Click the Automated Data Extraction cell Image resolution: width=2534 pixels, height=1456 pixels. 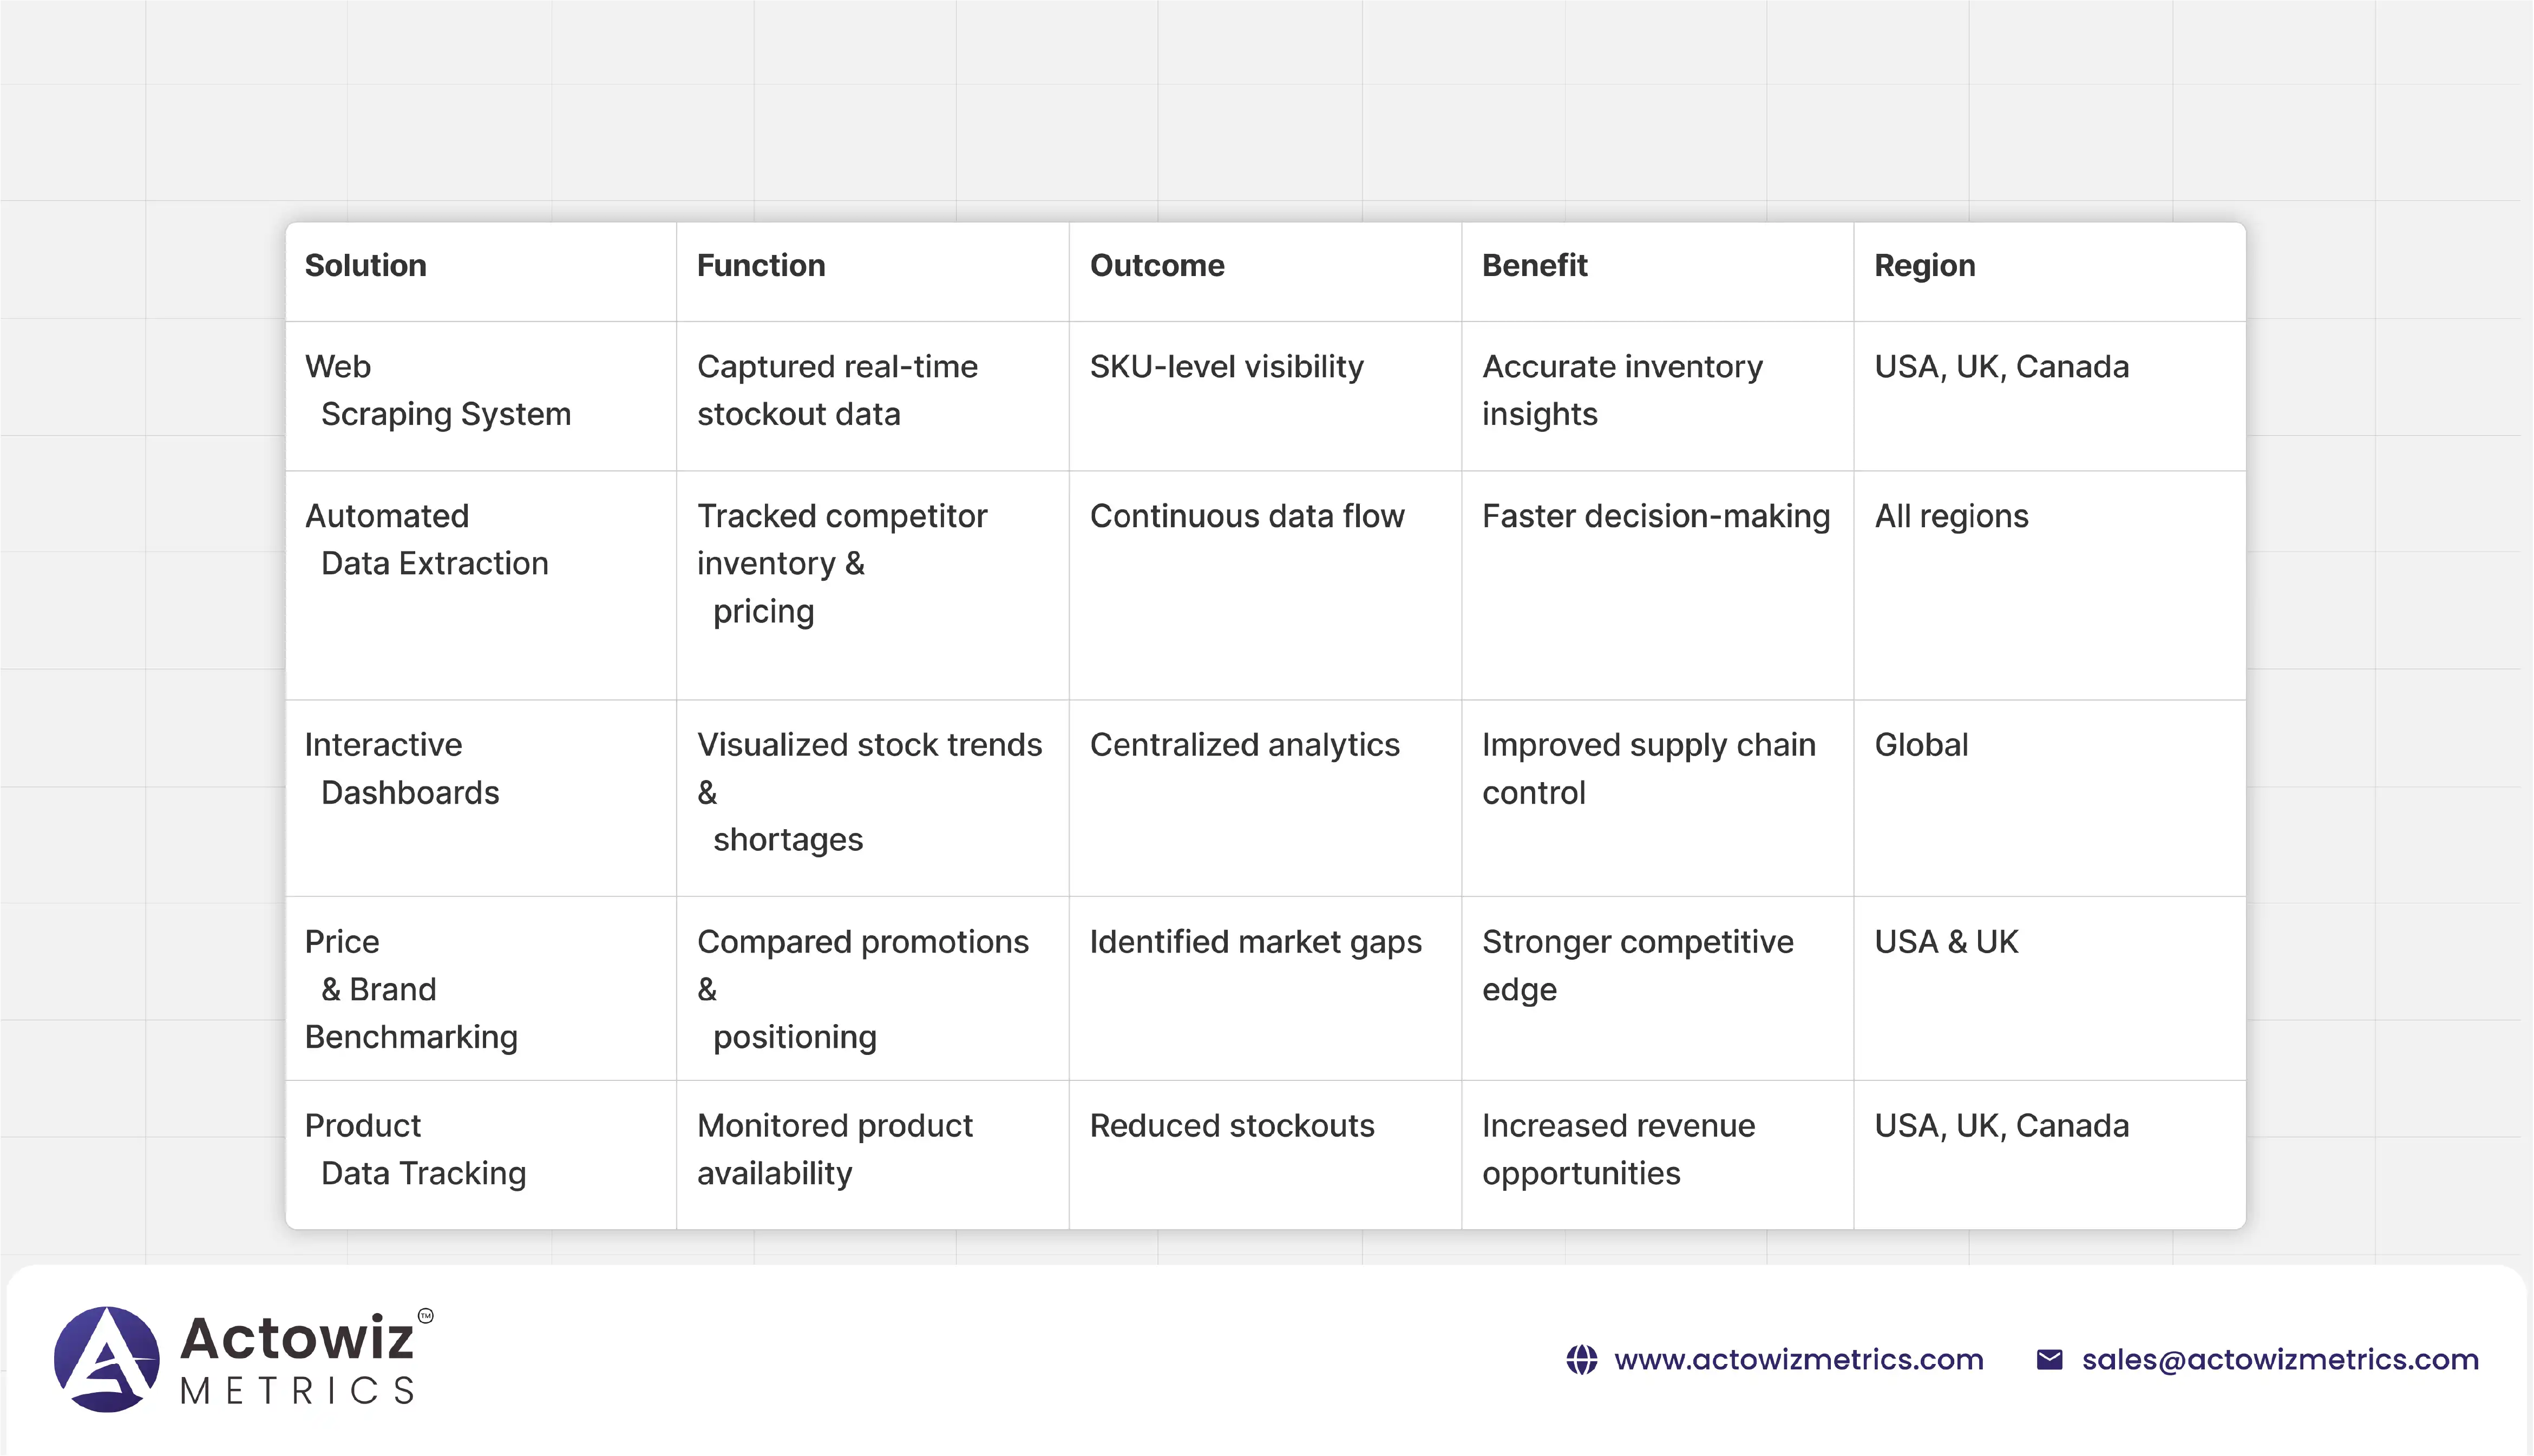427,540
